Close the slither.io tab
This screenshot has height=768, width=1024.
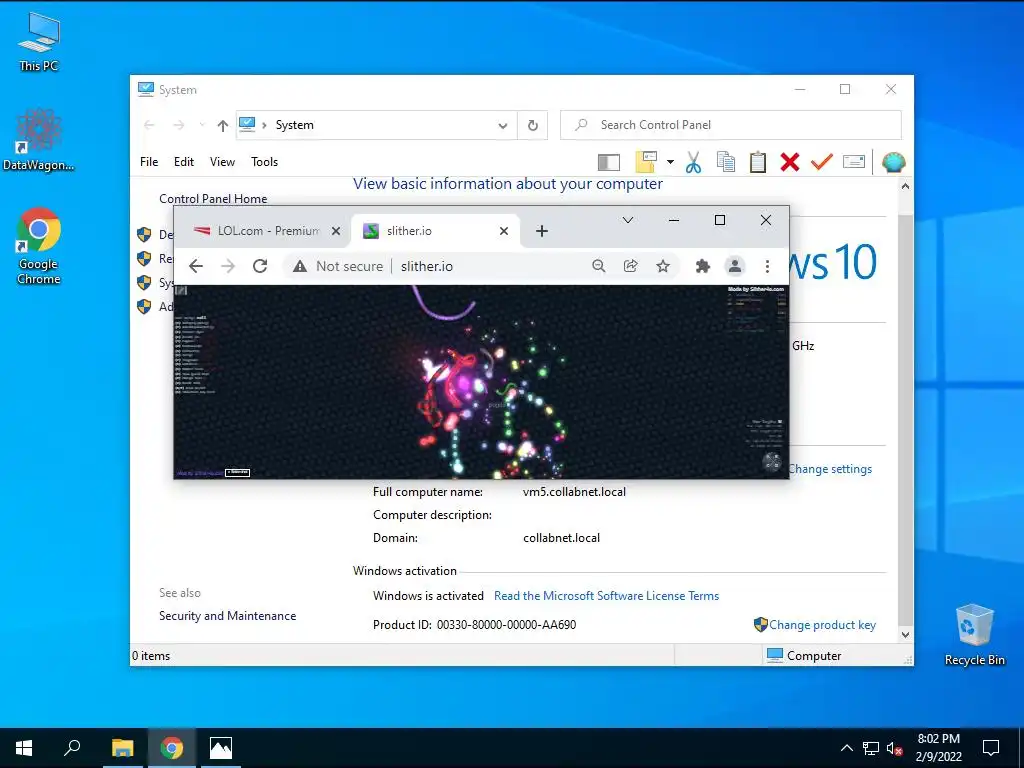504,231
